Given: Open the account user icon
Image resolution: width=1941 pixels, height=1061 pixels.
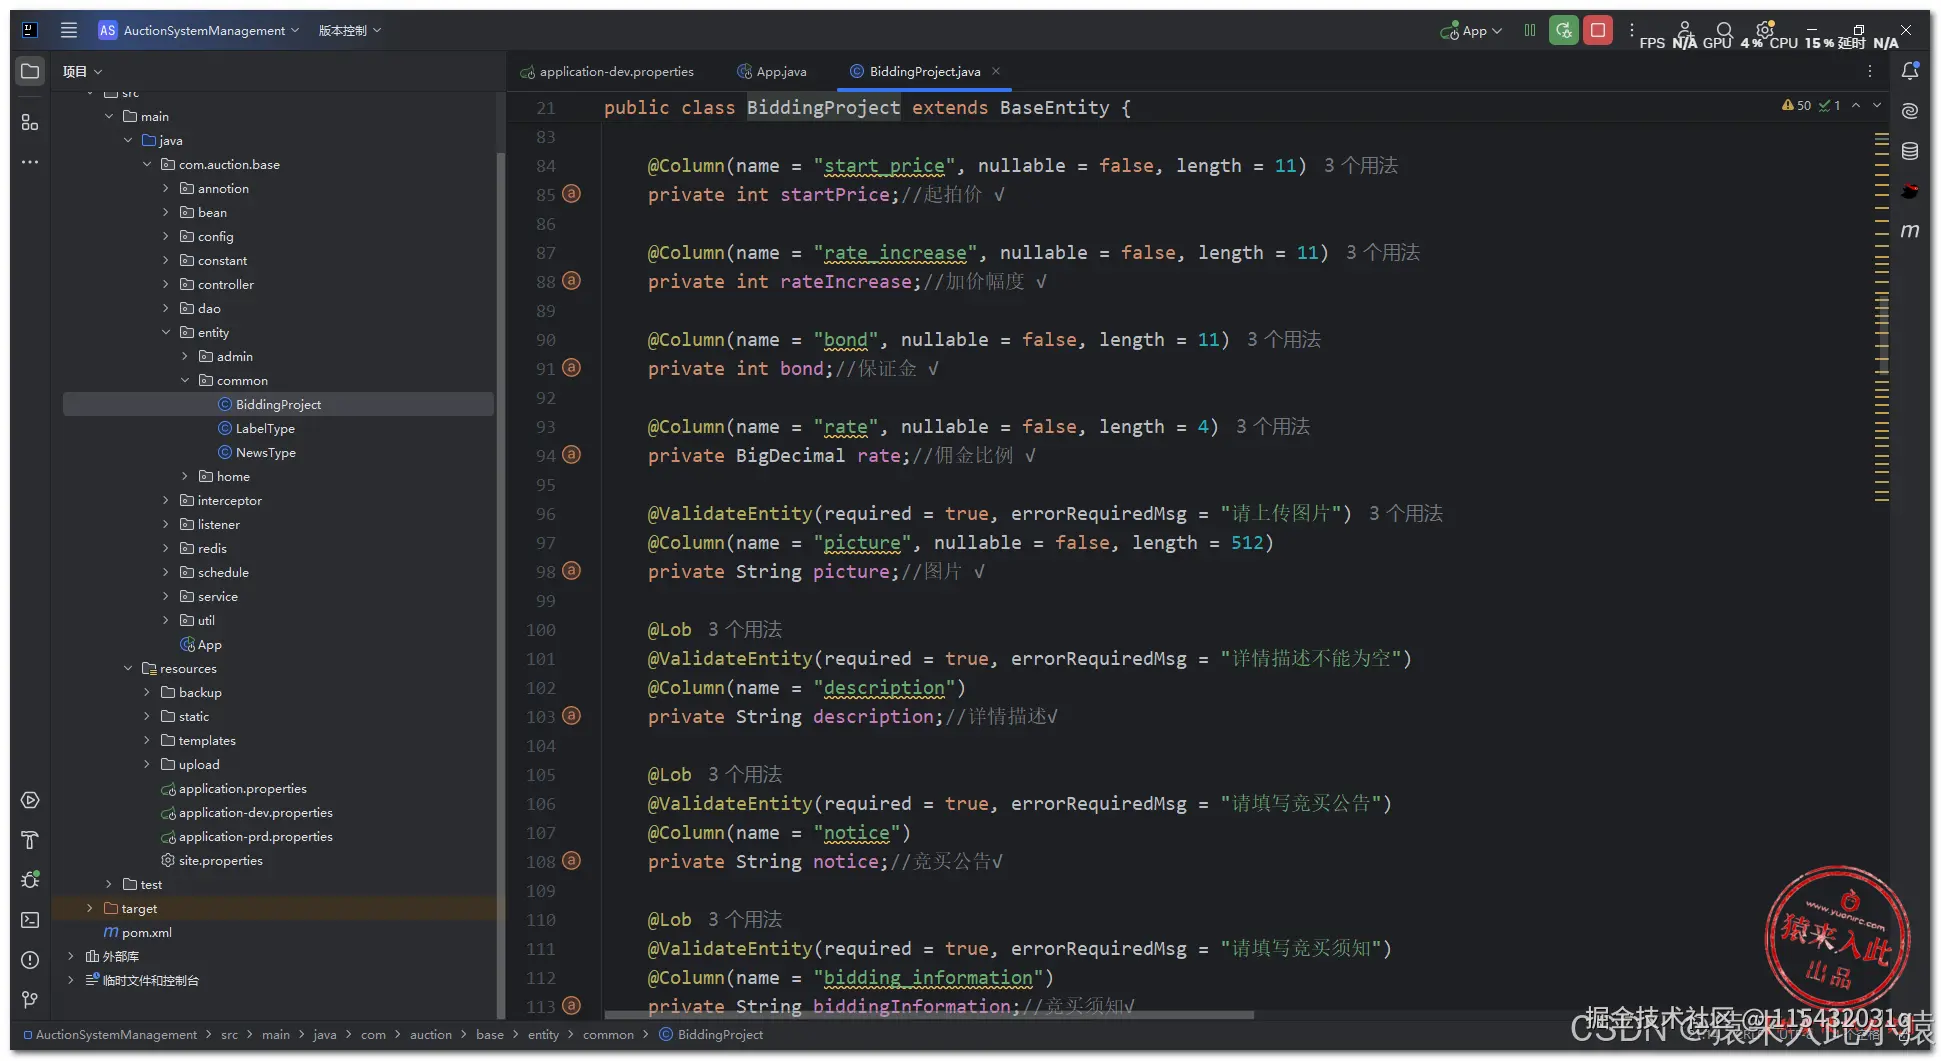Looking at the screenshot, I should coord(1685,30).
